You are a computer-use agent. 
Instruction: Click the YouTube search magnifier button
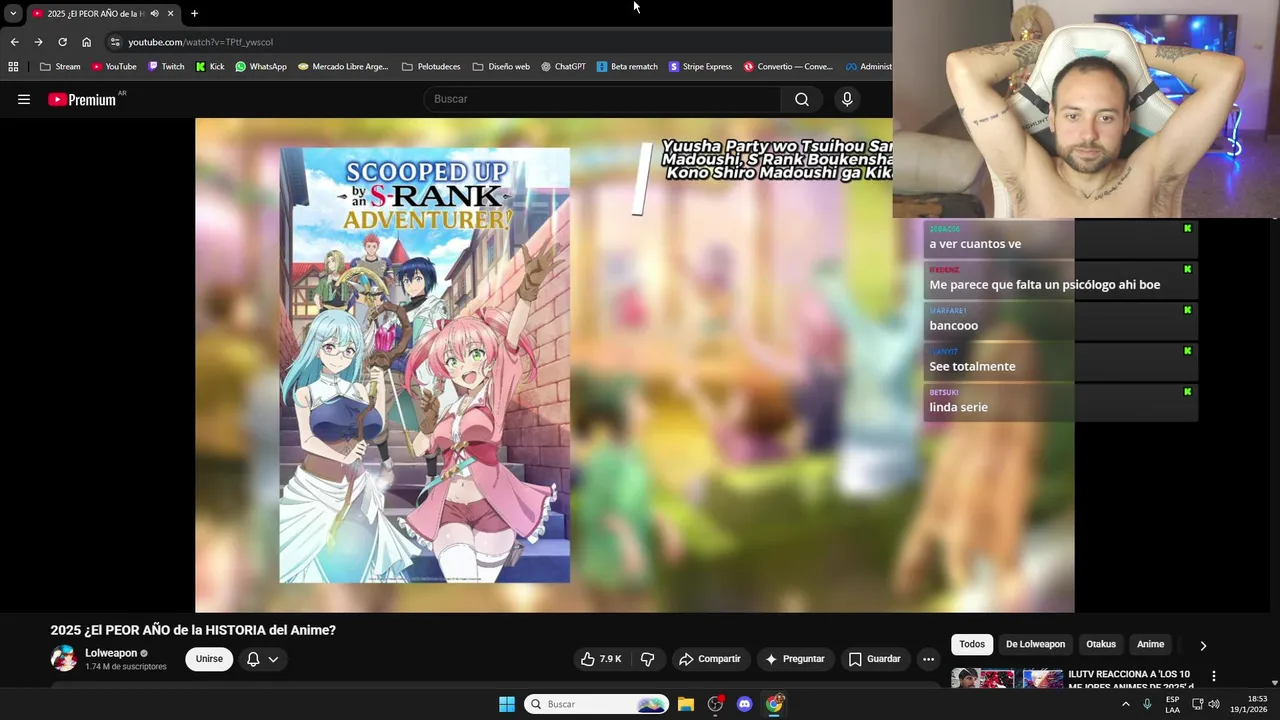click(801, 99)
